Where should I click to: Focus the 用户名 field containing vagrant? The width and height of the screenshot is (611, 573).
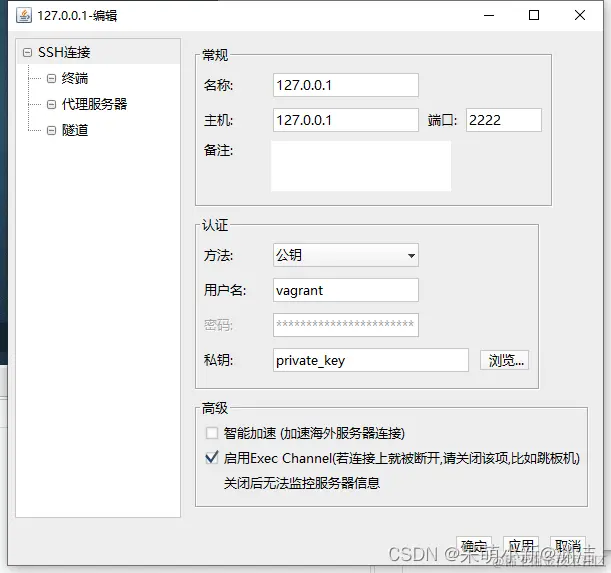point(346,290)
